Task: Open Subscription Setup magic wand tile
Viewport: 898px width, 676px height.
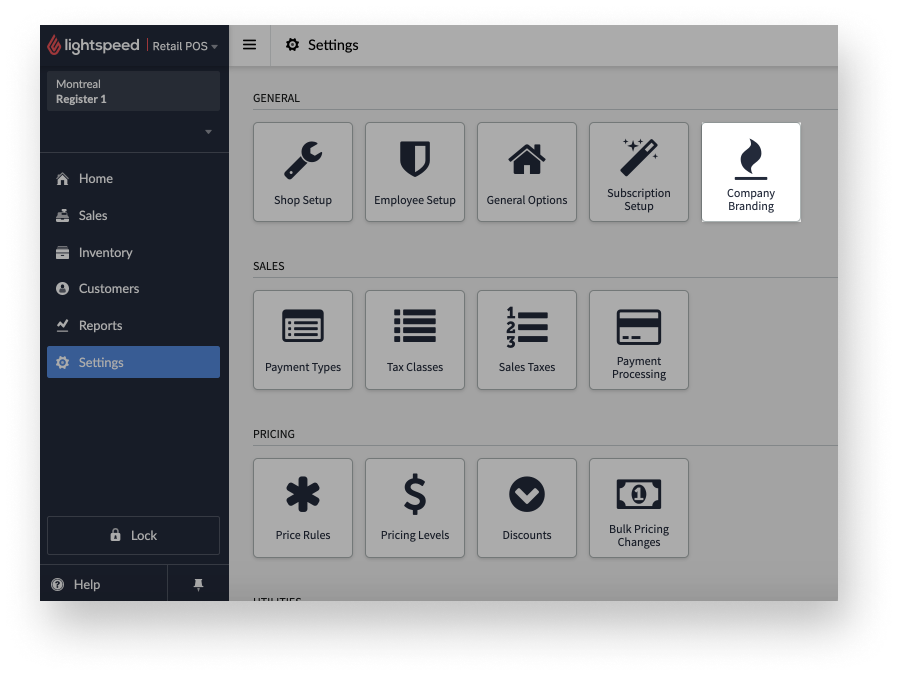Action: (x=639, y=172)
